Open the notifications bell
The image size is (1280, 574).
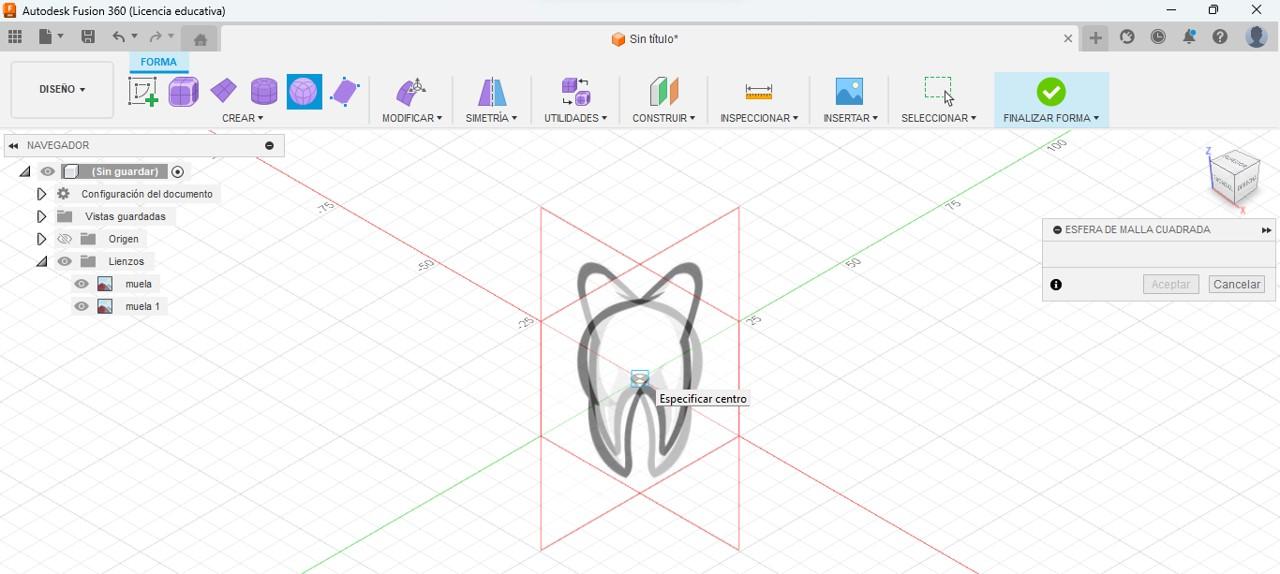pyautogui.click(x=1189, y=37)
